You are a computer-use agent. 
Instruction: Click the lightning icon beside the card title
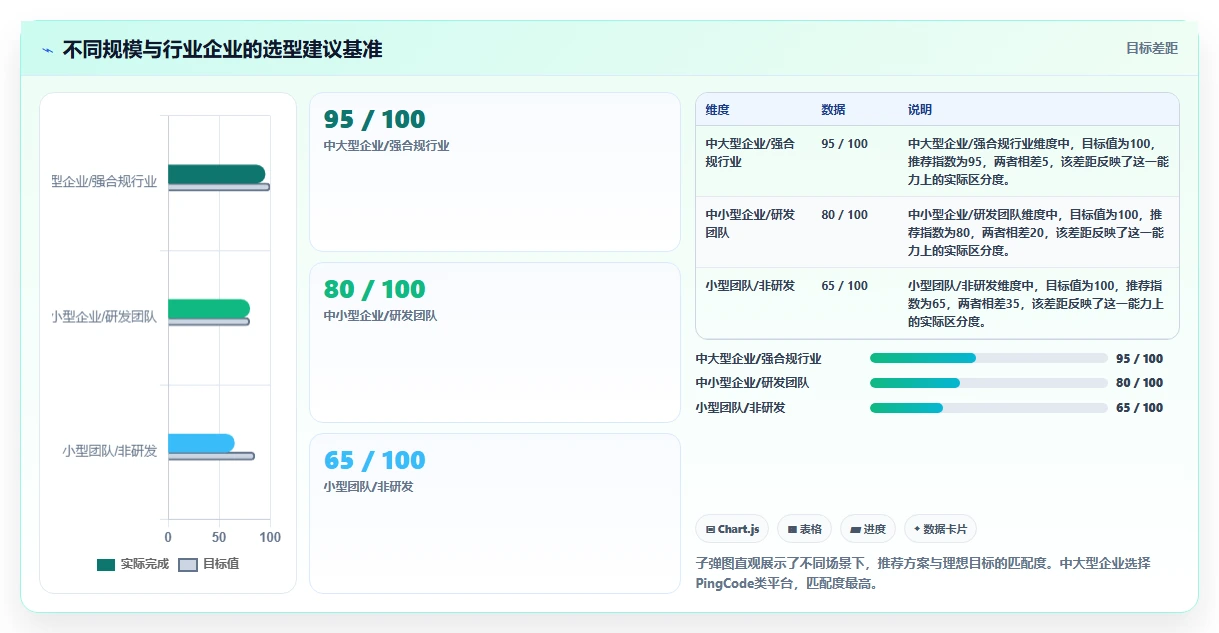(47, 49)
